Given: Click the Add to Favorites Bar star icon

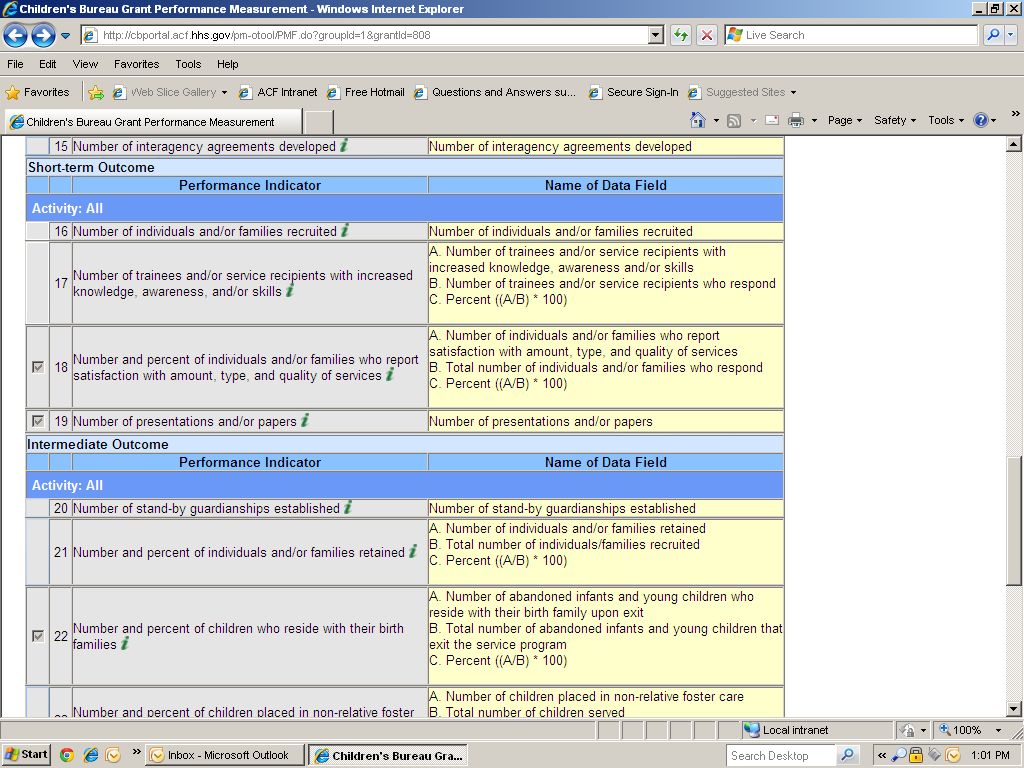Looking at the screenshot, I should pyautogui.click(x=96, y=92).
